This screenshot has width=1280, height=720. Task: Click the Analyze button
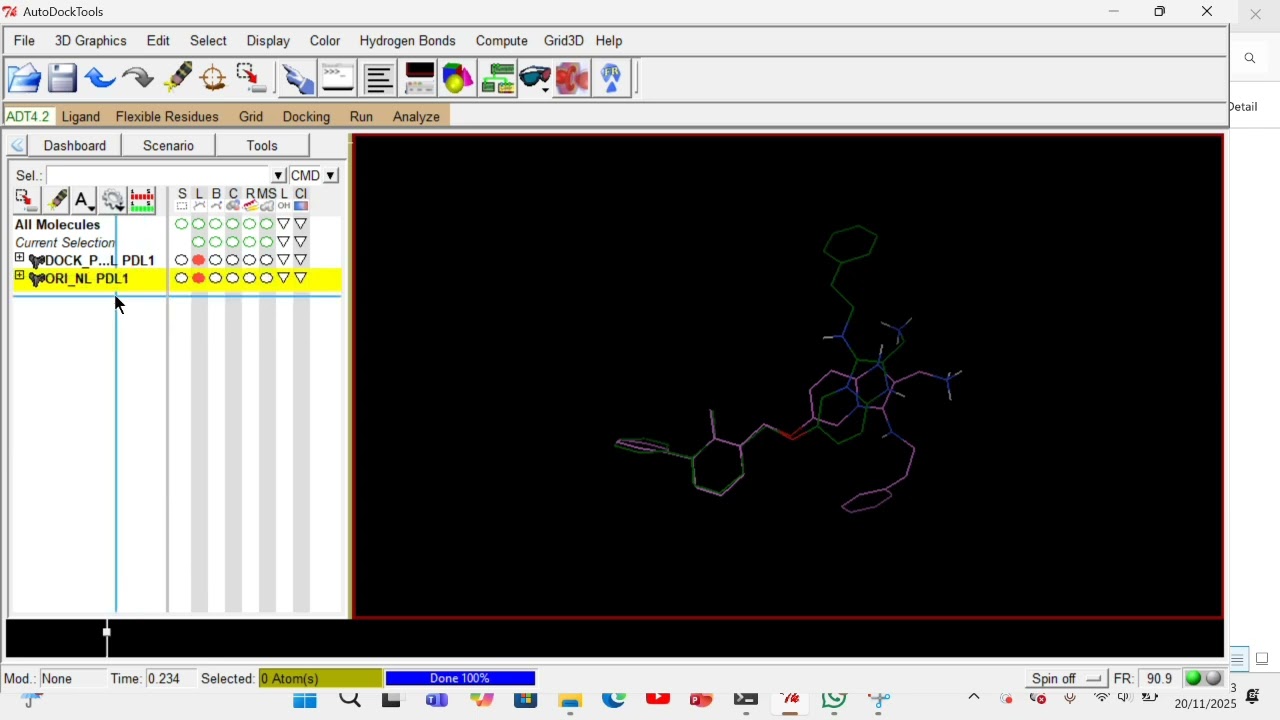(417, 117)
